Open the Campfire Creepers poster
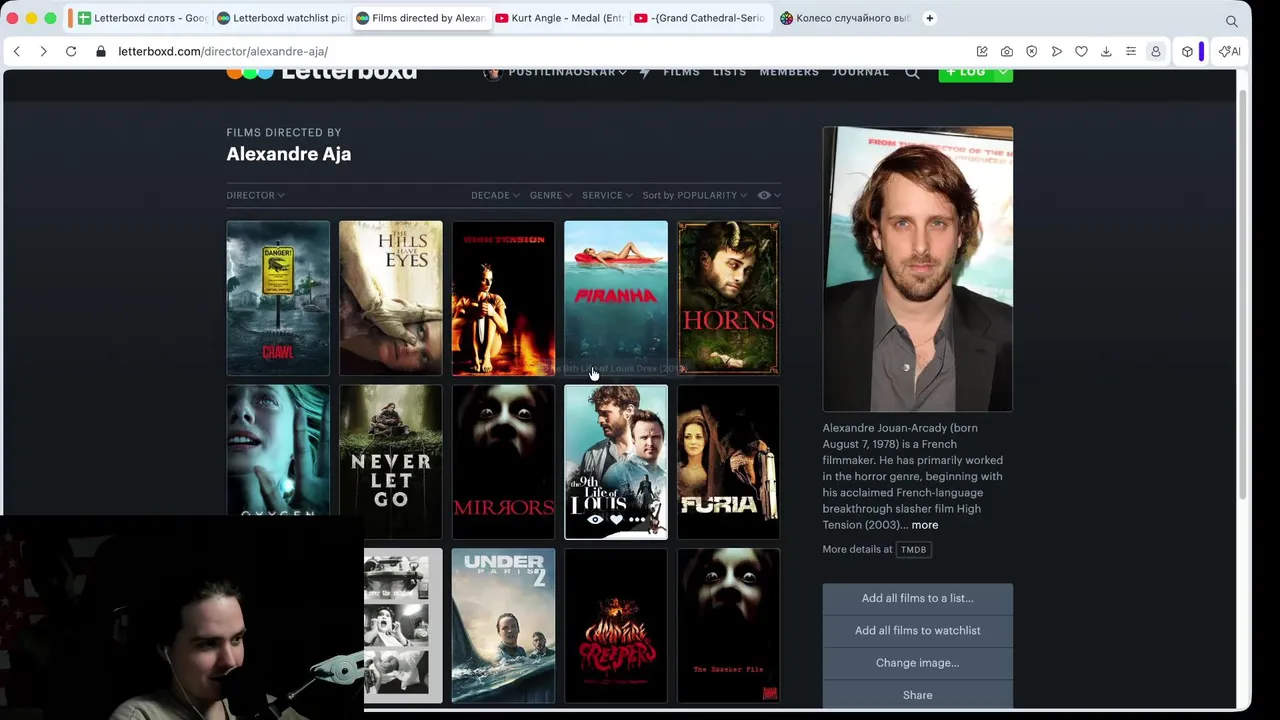This screenshot has height=720, width=1280. tap(616, 626)
